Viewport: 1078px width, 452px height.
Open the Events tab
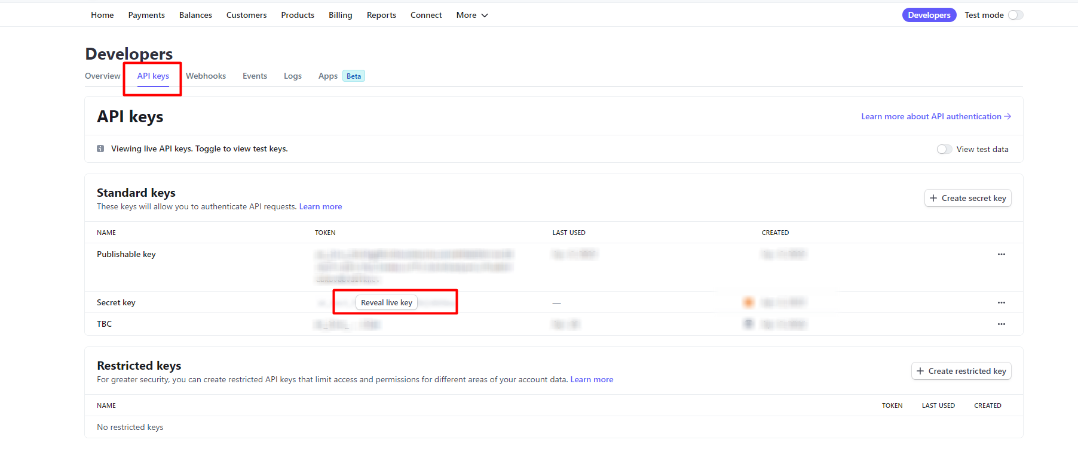[254, 76]
